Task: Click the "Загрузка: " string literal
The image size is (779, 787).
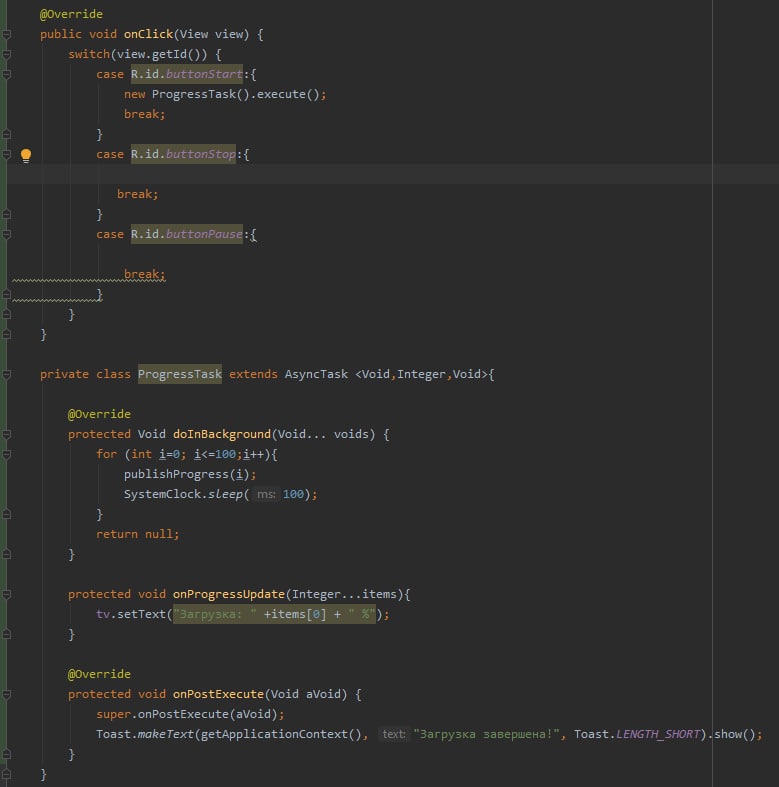Action: click(215, 614)
